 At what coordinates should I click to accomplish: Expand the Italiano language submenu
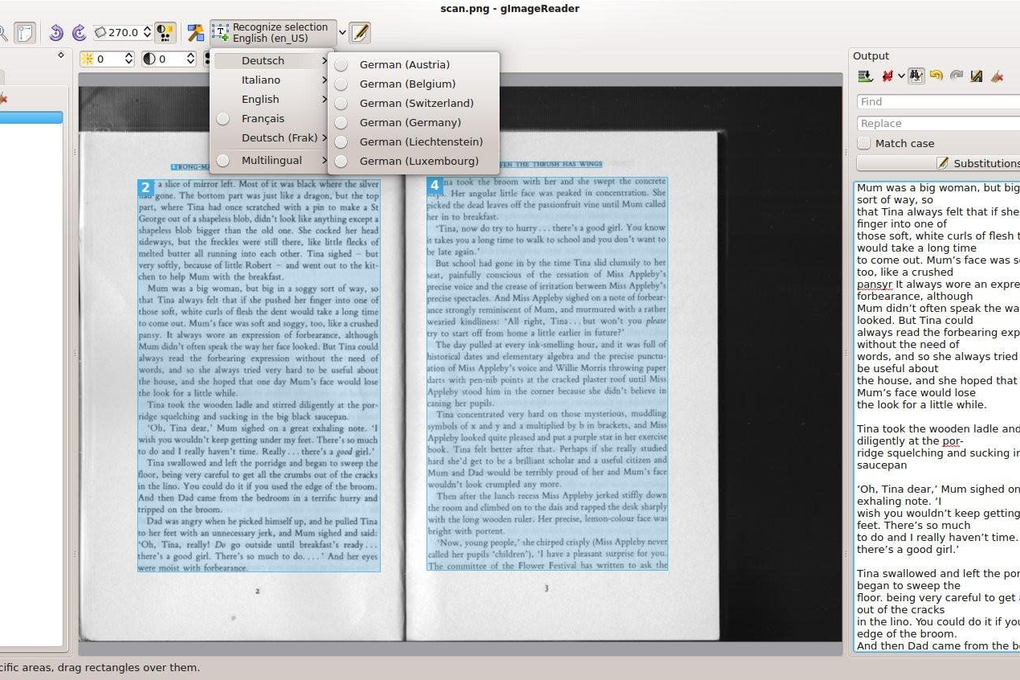(x=272, y=80)
